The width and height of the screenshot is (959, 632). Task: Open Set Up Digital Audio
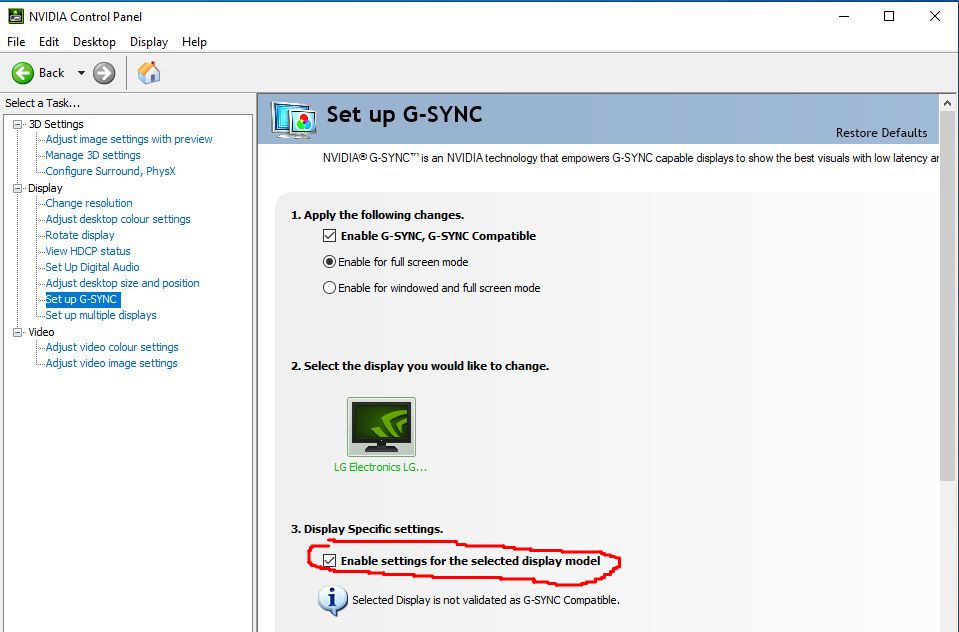tap(92, 267)
